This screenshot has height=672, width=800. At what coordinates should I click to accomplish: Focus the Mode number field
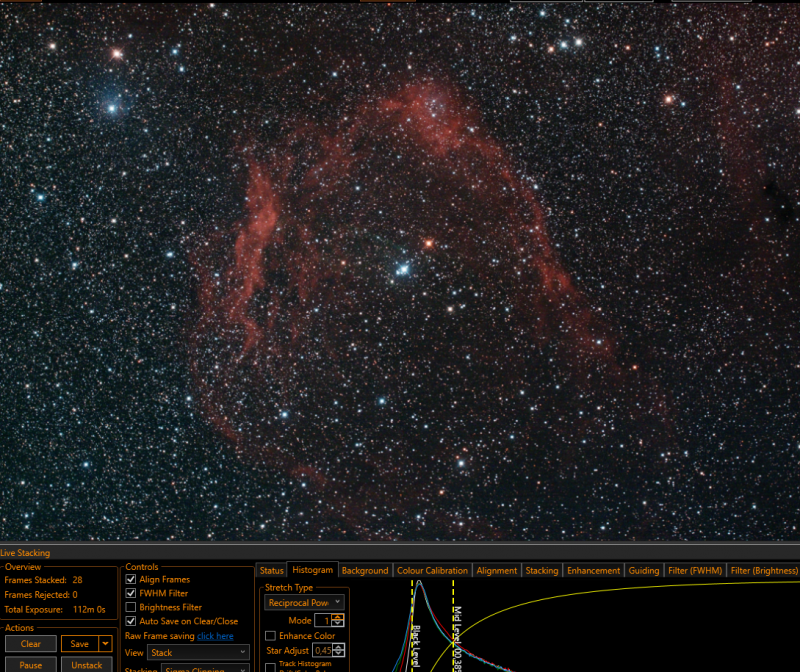323,620
